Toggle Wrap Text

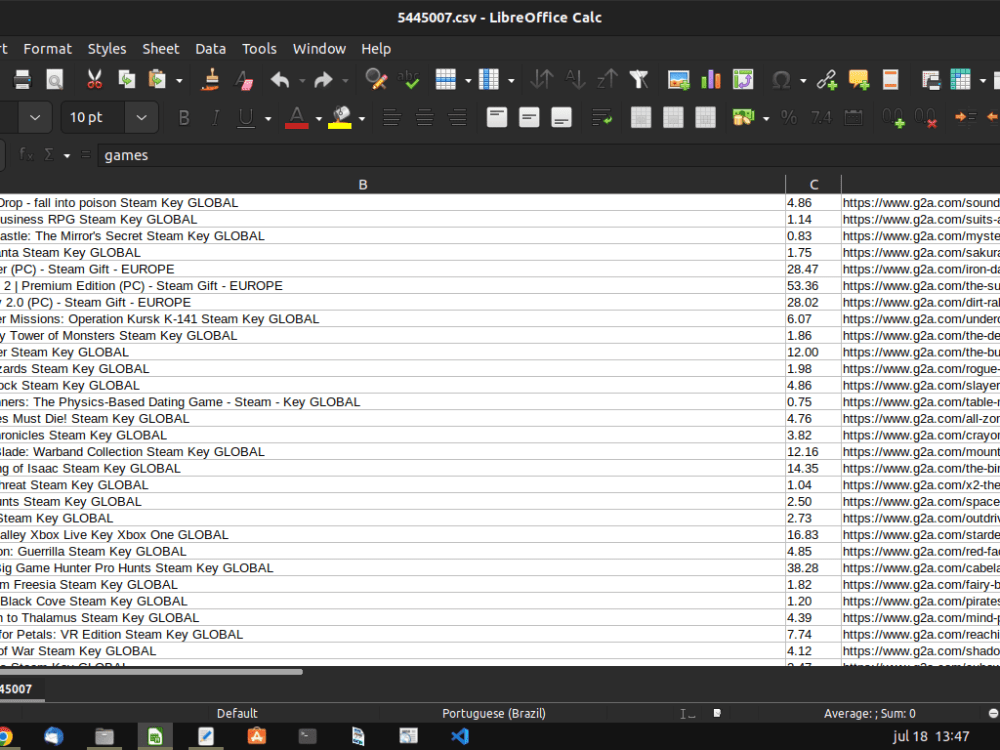[x=602, y=117]
